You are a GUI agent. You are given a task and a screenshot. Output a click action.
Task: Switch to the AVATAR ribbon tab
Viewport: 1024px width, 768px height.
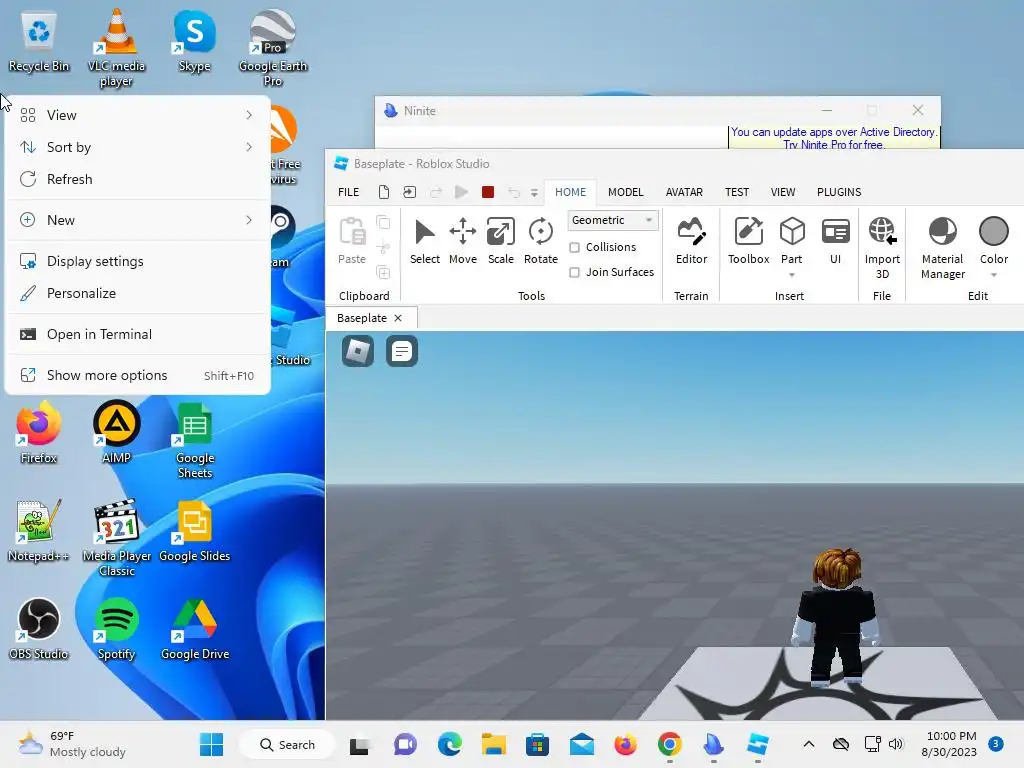click(684, 192)
